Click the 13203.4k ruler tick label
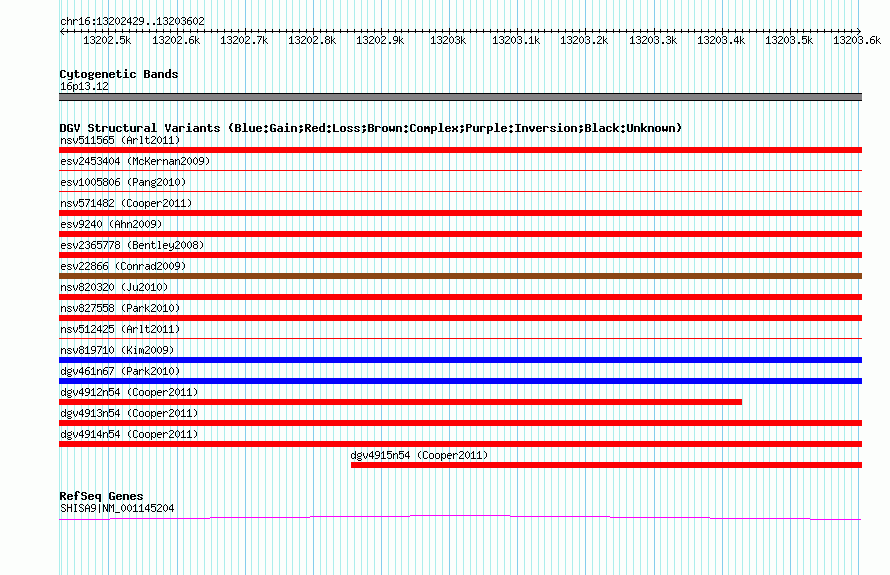The width and height of the screenshot is (890, 575). (x=721, y=40)
